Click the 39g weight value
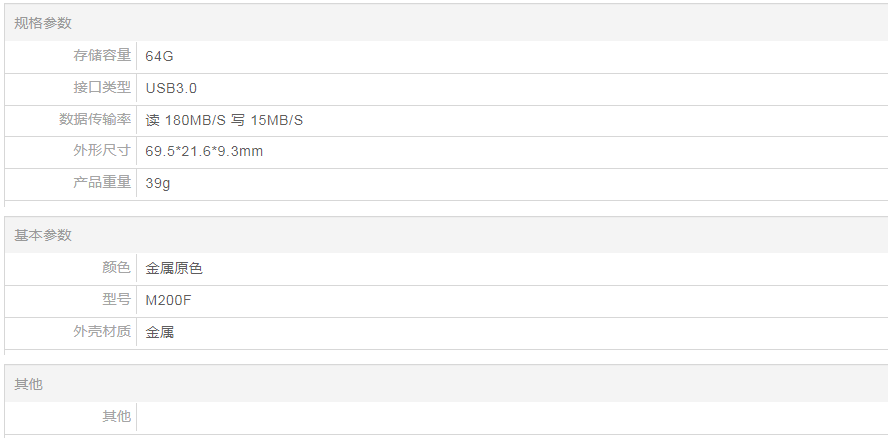Image resolution: width=894 pixels, height=438 pixels. (x=158, y=183)
